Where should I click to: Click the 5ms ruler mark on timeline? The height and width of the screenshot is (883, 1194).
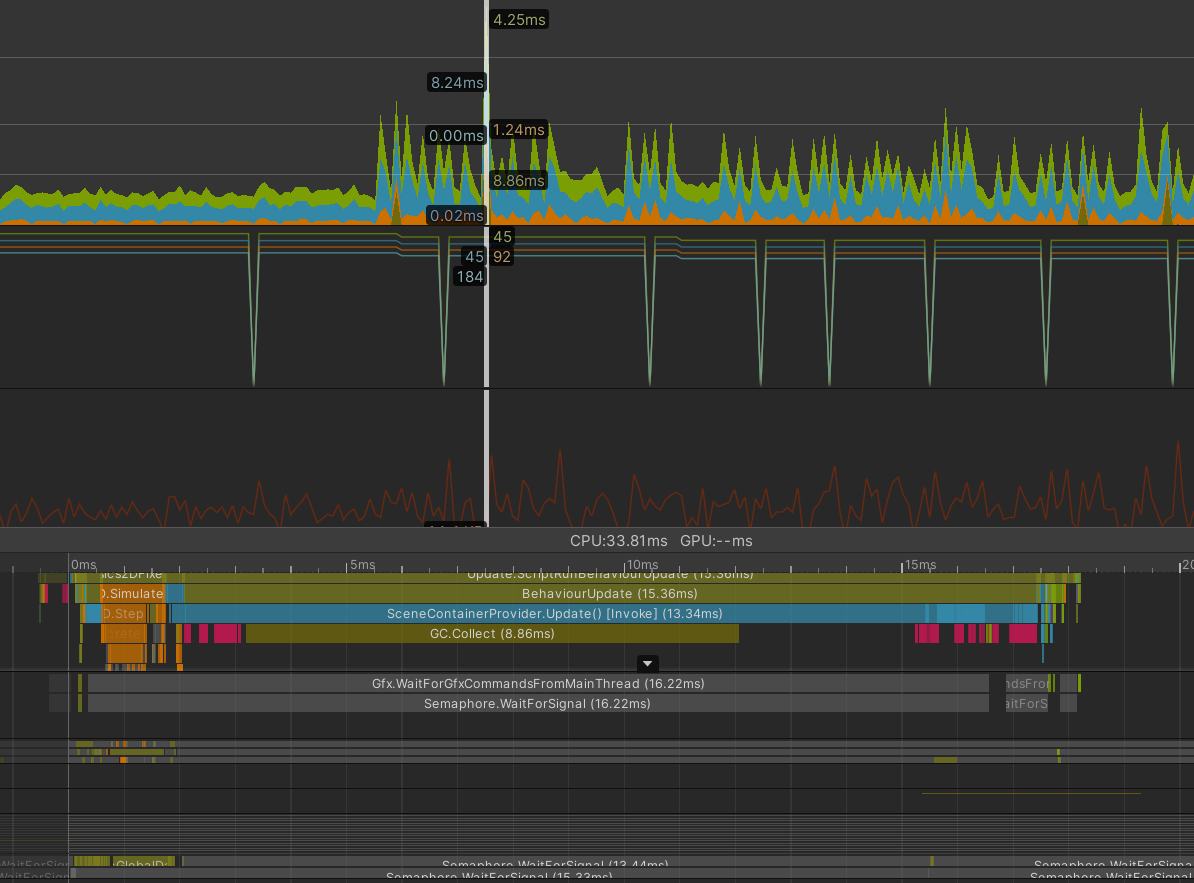(x=362, y=564)
